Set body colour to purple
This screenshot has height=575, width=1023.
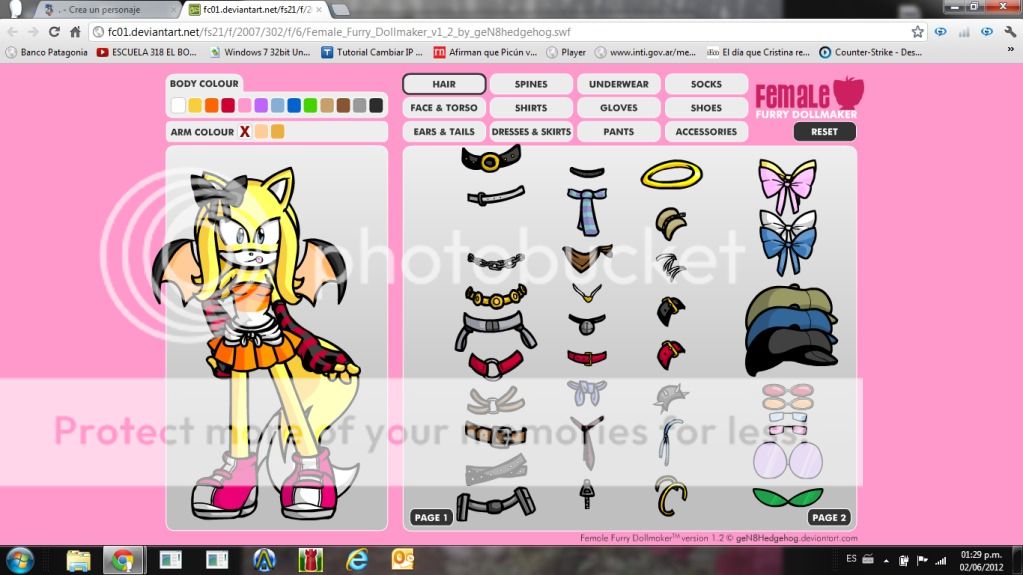[x=261, y=105]
